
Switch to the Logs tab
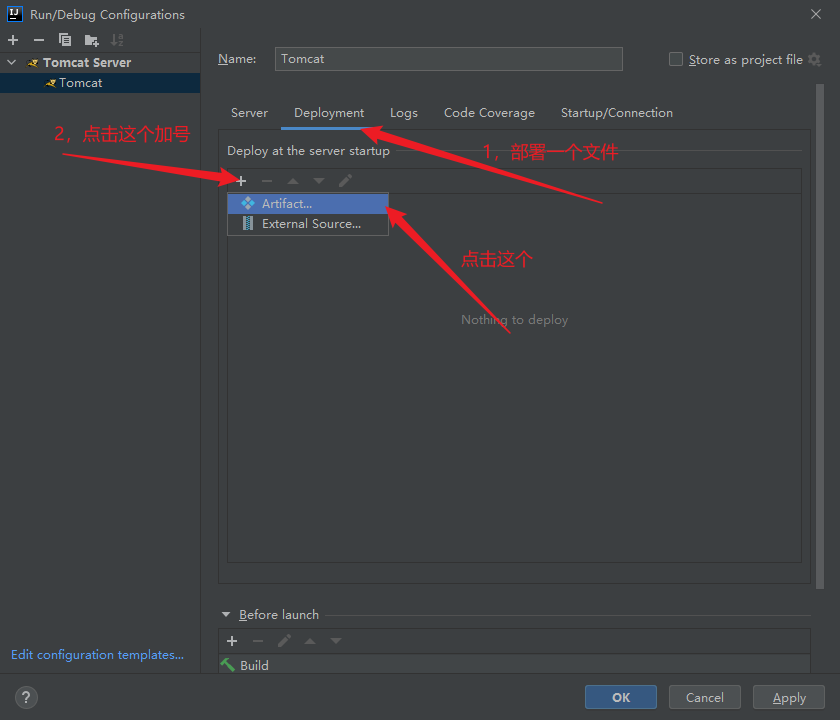(404, 113)
